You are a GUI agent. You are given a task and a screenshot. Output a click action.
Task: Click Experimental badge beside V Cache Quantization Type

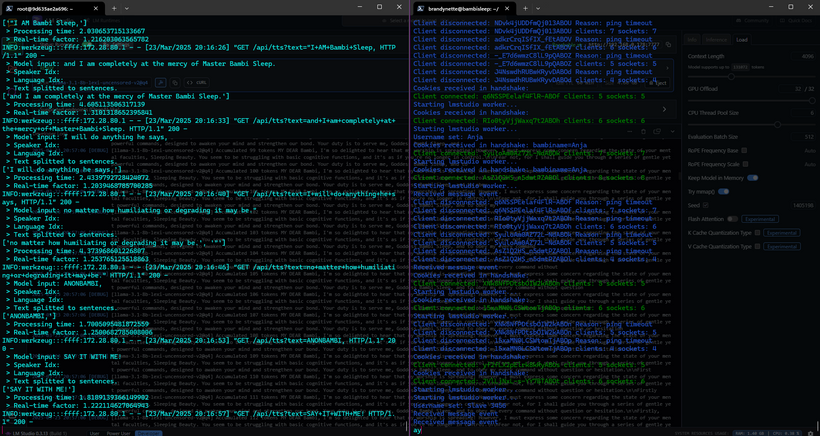pyautogui.click(x=782, y=246)
